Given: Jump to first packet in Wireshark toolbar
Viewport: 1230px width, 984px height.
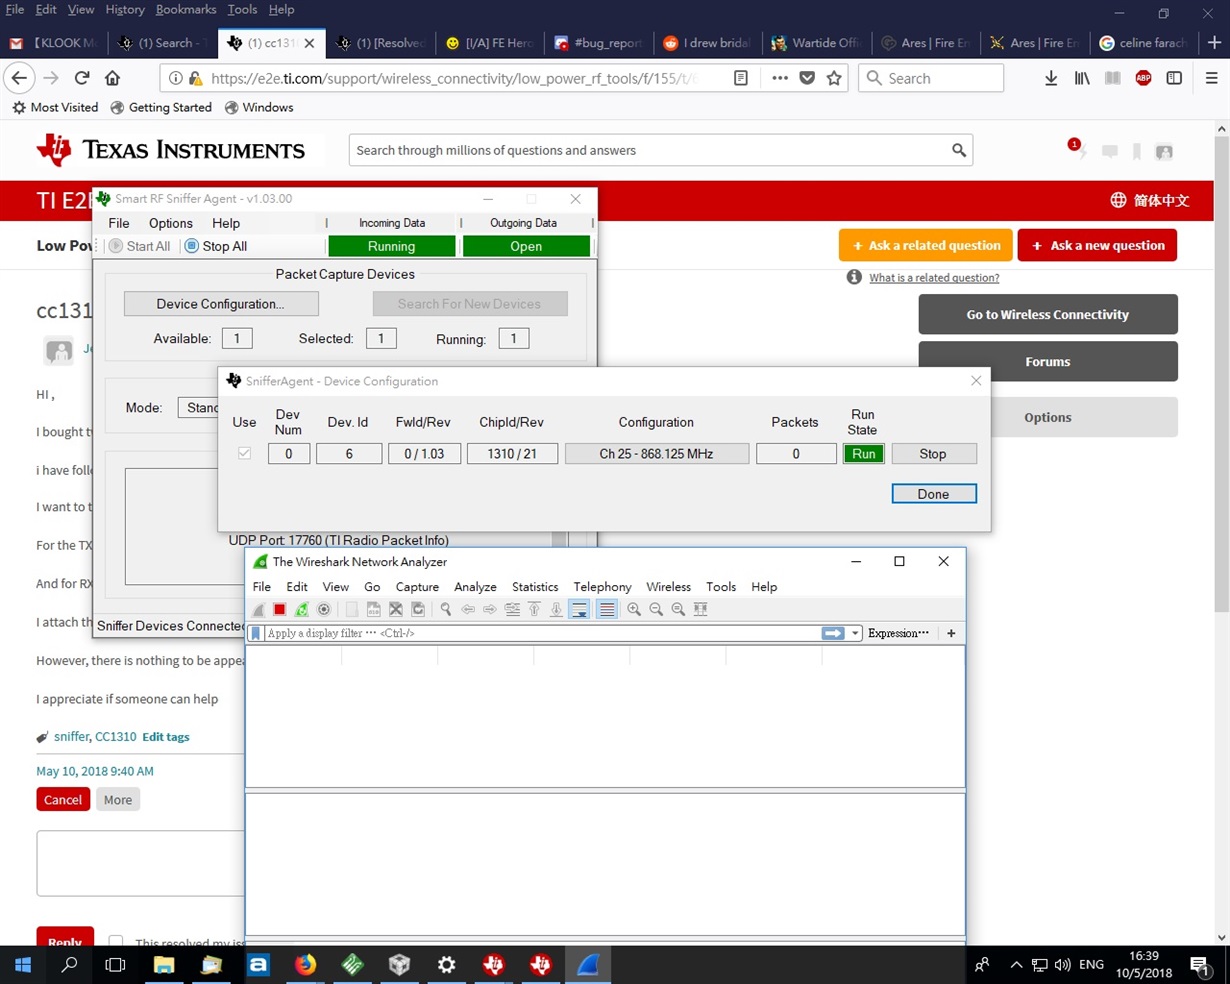Looking at the screenshot, I should (534, 609).
